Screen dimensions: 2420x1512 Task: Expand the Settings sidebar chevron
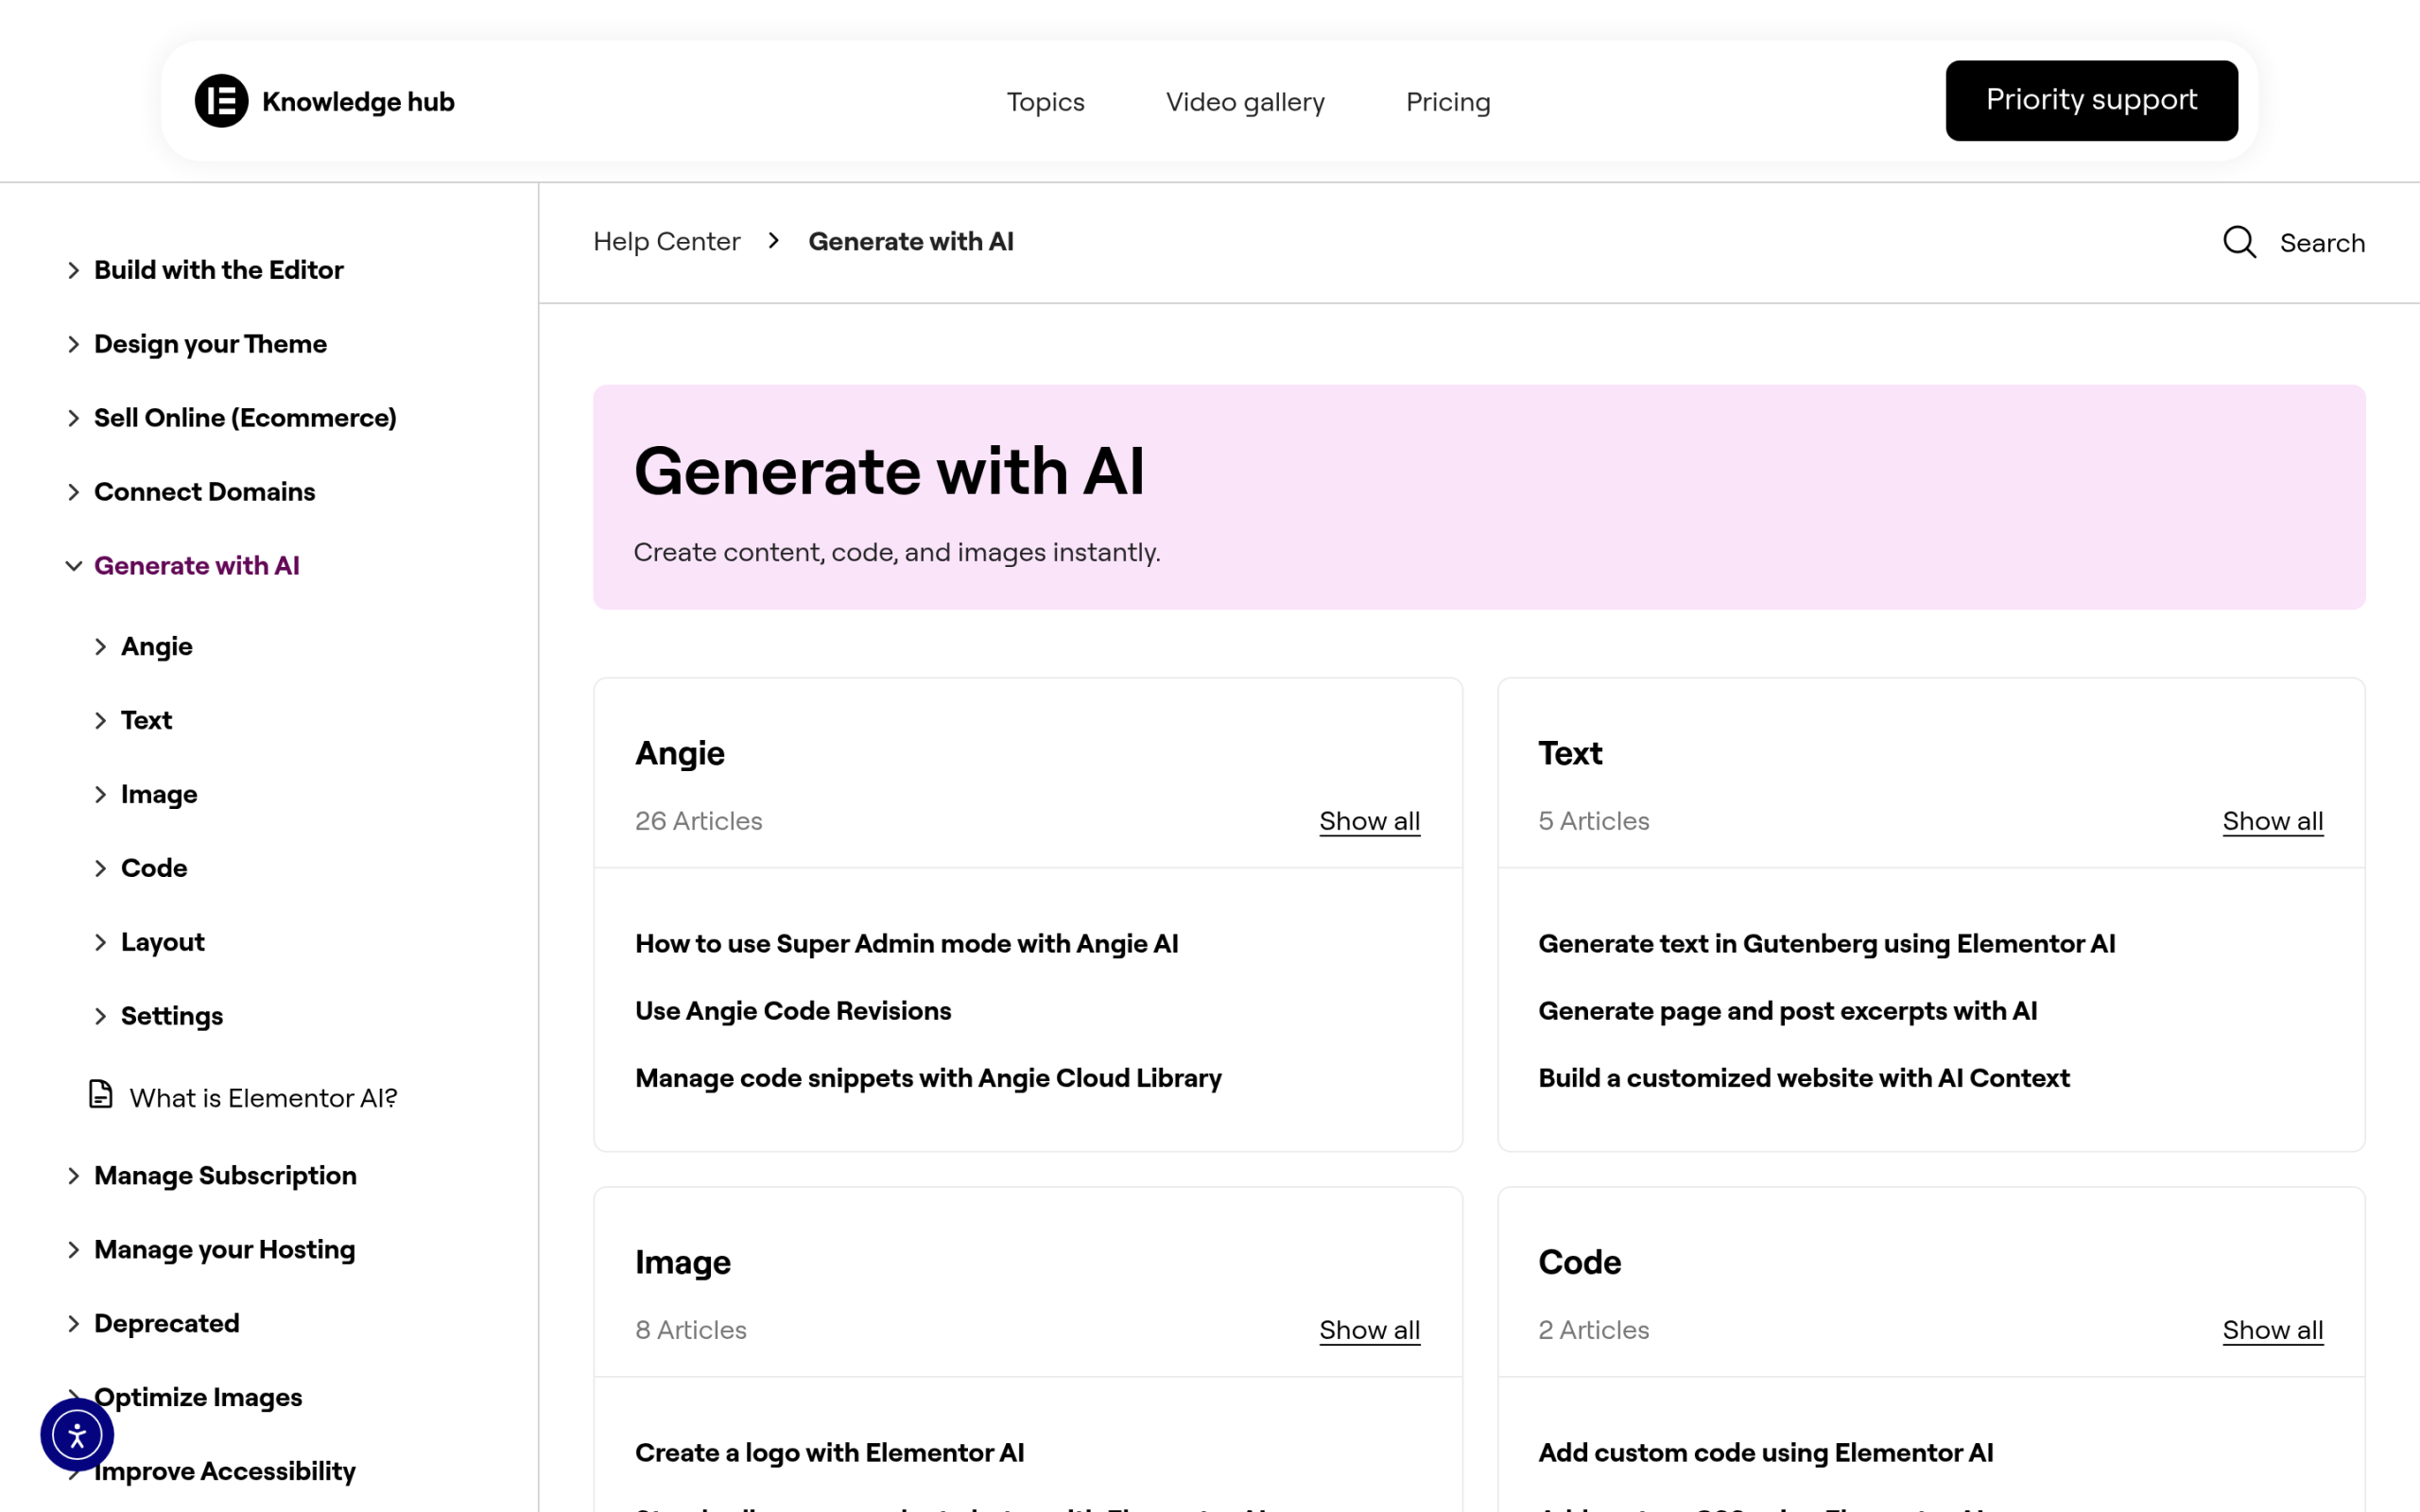point(100,1016)
